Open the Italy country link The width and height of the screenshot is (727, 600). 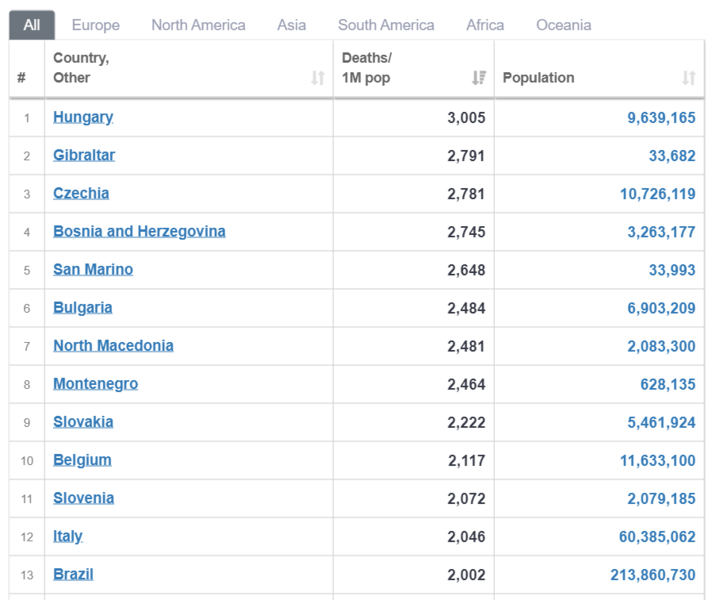[x=68, y=536]
